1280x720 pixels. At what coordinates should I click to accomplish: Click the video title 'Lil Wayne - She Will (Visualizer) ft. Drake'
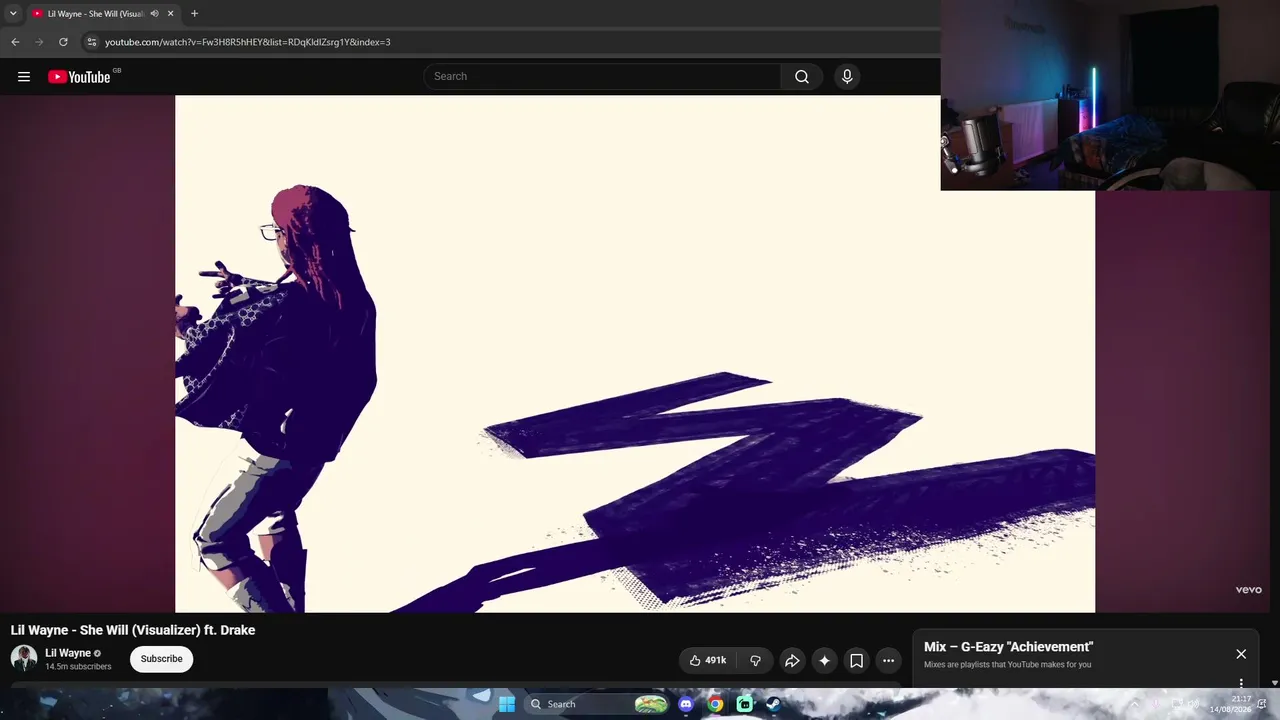point(133,630)
